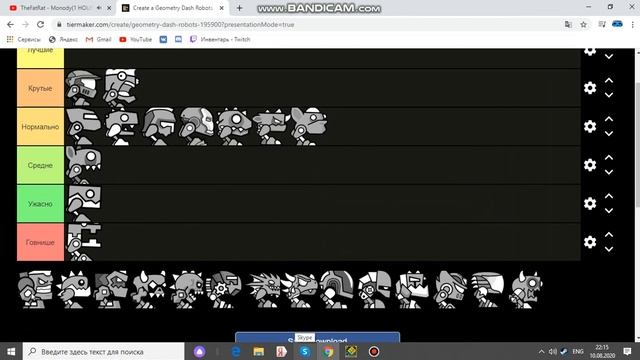
Task: Pick the robot in Говнище row
Action: click(83, 242)
